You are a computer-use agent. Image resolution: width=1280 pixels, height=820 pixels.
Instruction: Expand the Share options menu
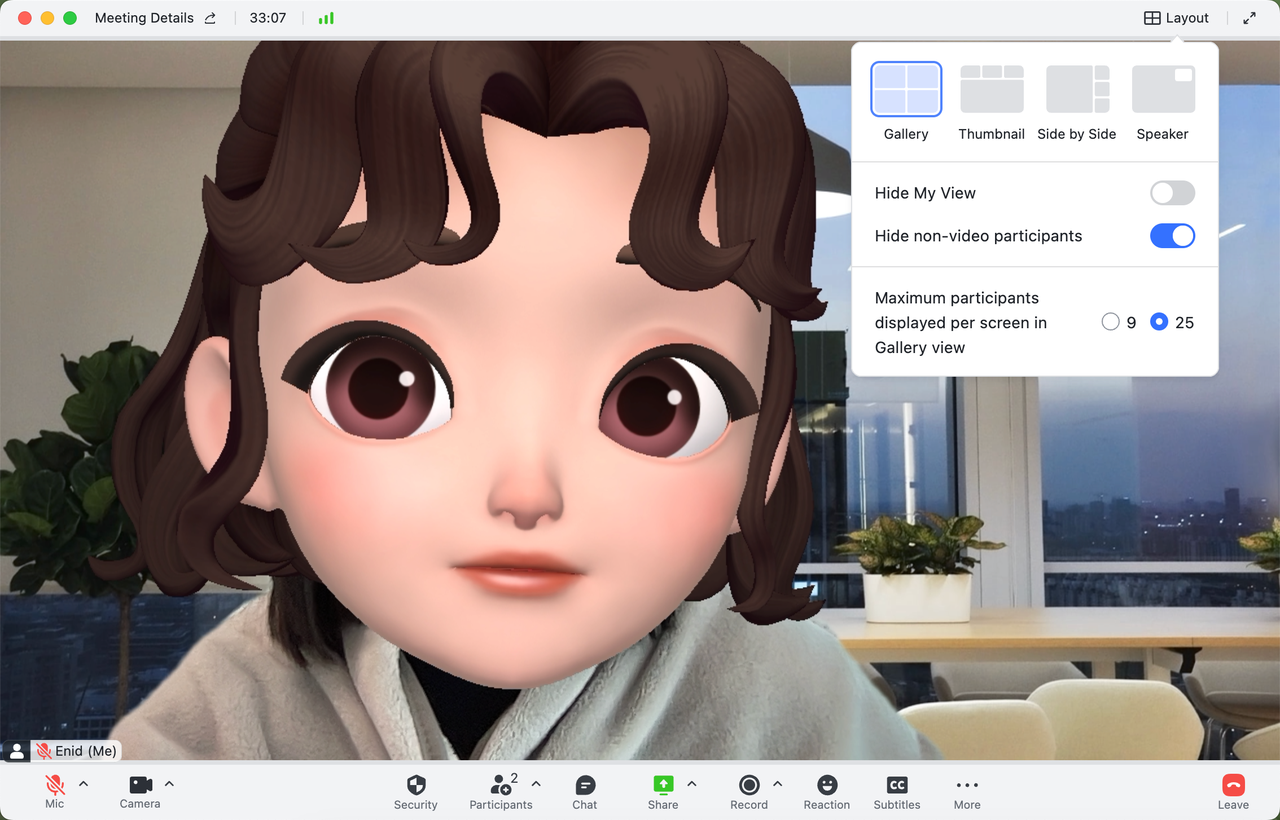689,785
